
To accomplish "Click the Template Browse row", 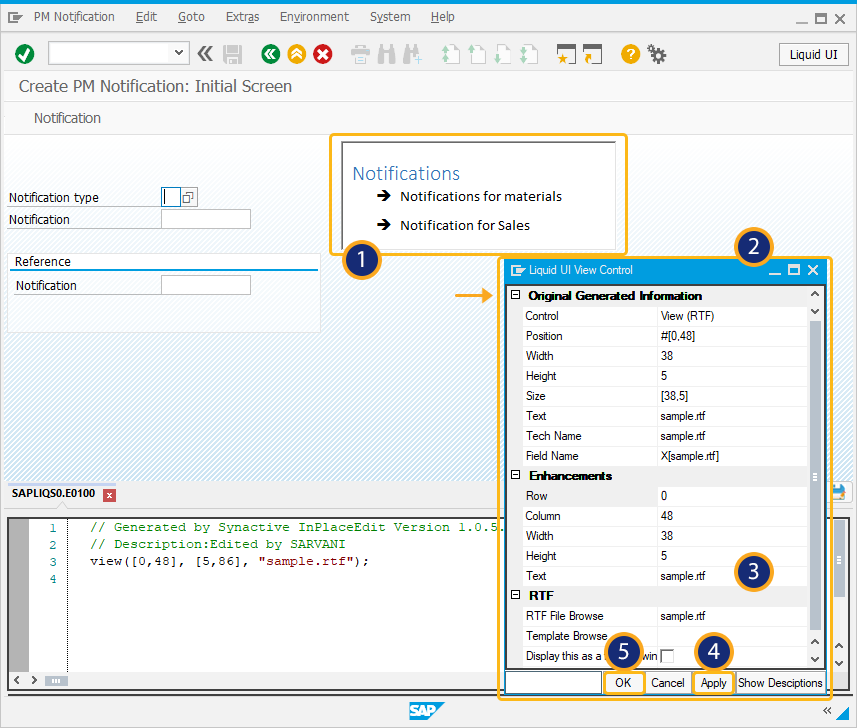I will pos(665,636).
